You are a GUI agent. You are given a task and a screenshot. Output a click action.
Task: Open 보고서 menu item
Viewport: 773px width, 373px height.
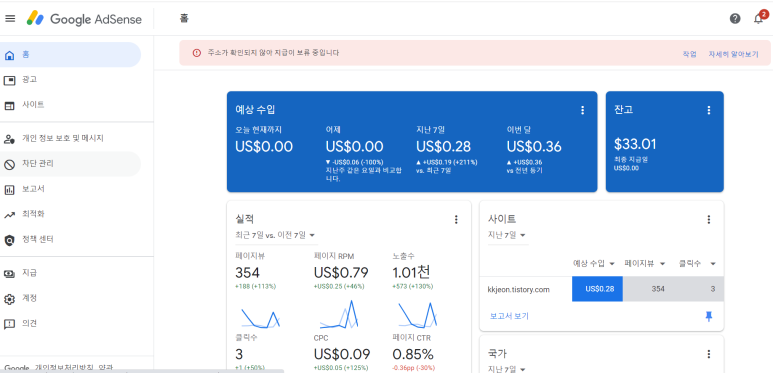70,189
